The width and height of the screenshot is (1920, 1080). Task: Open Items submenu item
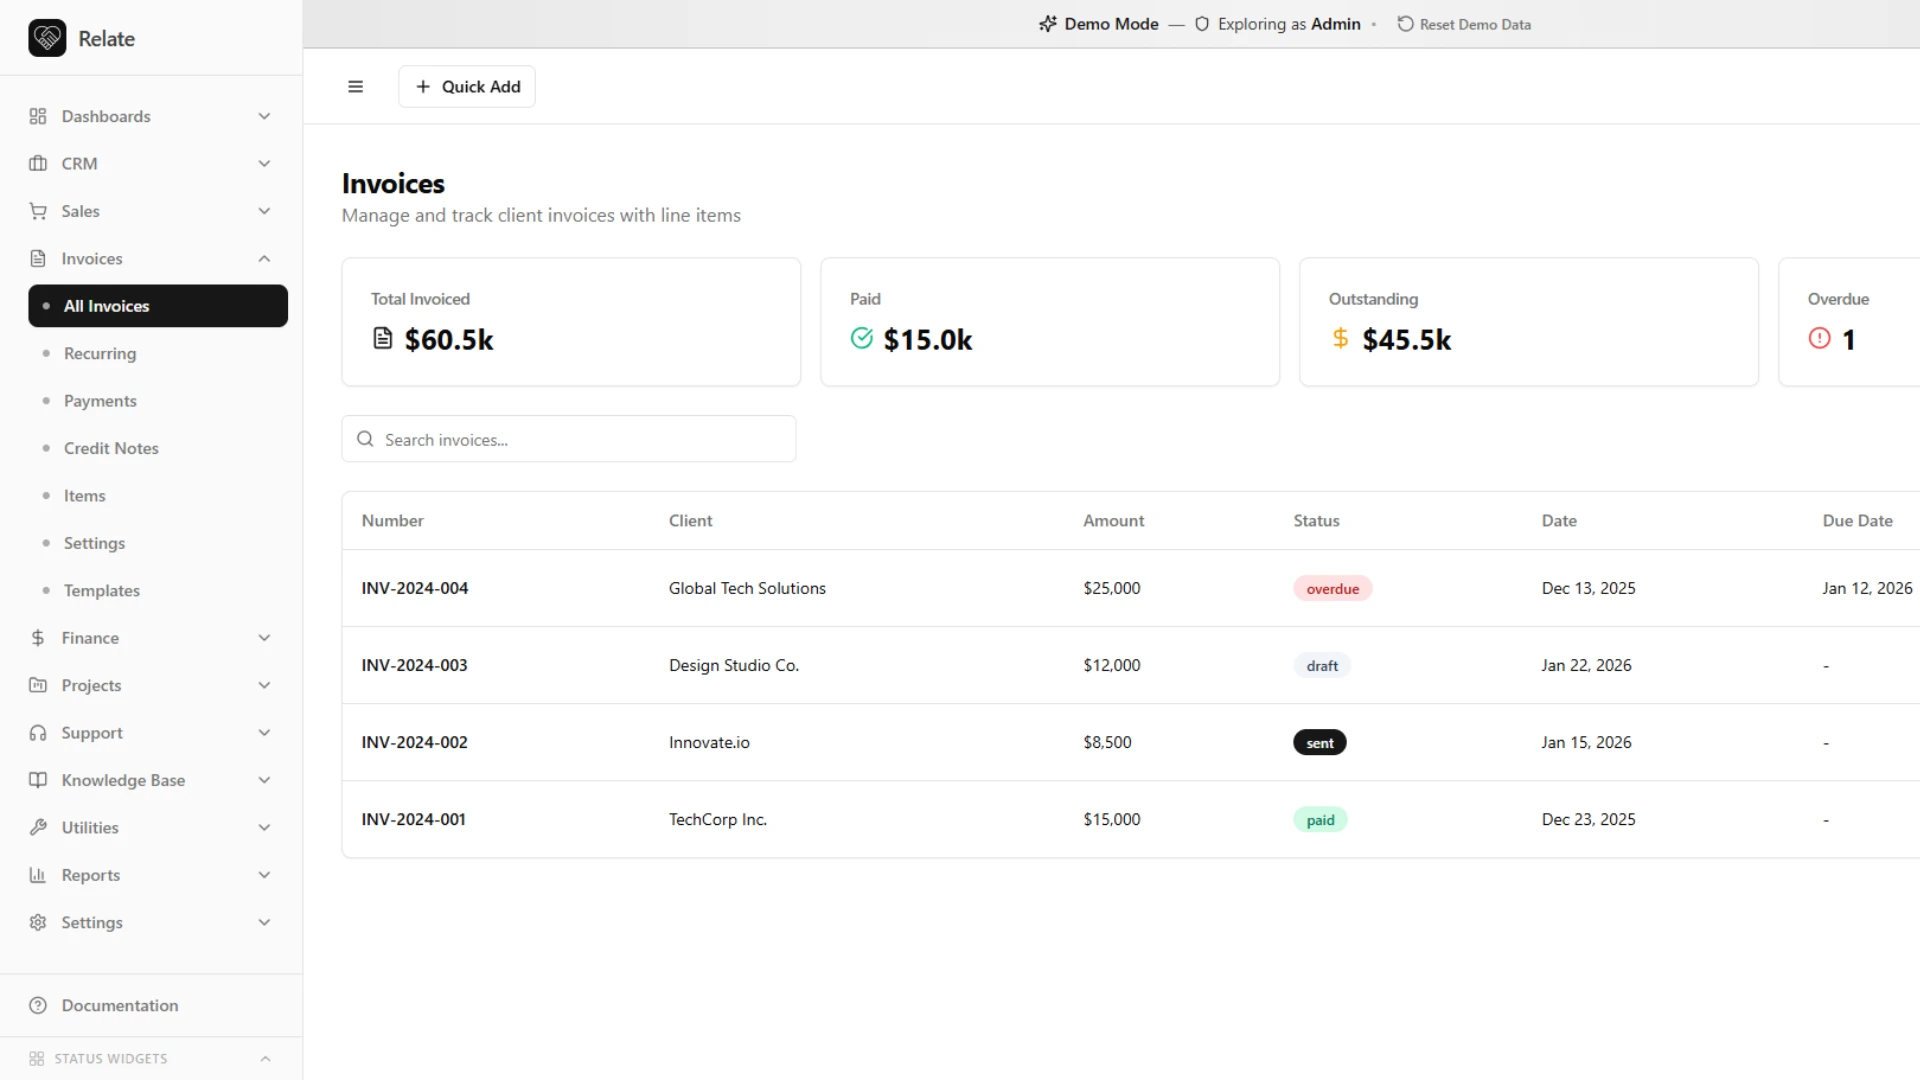tap(158, 496)
